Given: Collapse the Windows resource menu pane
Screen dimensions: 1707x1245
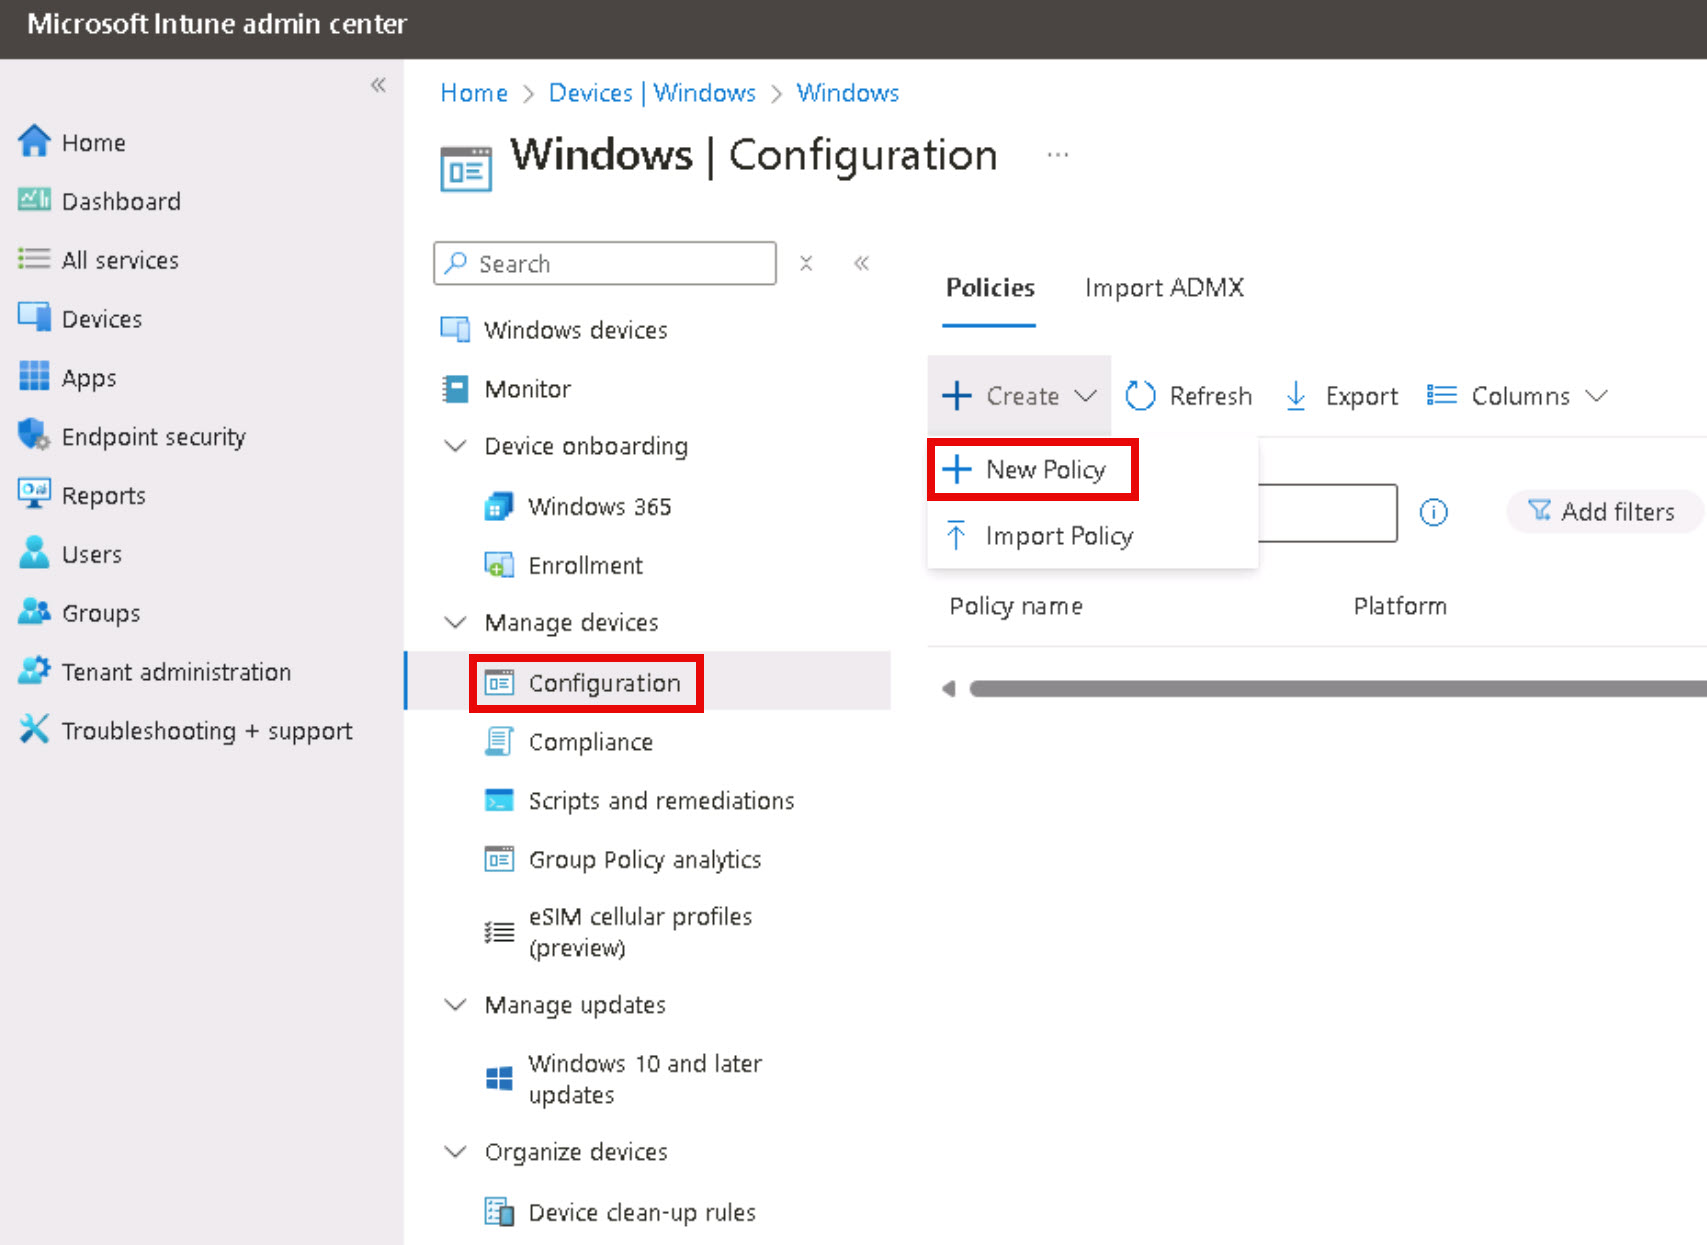Looking at the screenshot, I should (x=861, y=263).
